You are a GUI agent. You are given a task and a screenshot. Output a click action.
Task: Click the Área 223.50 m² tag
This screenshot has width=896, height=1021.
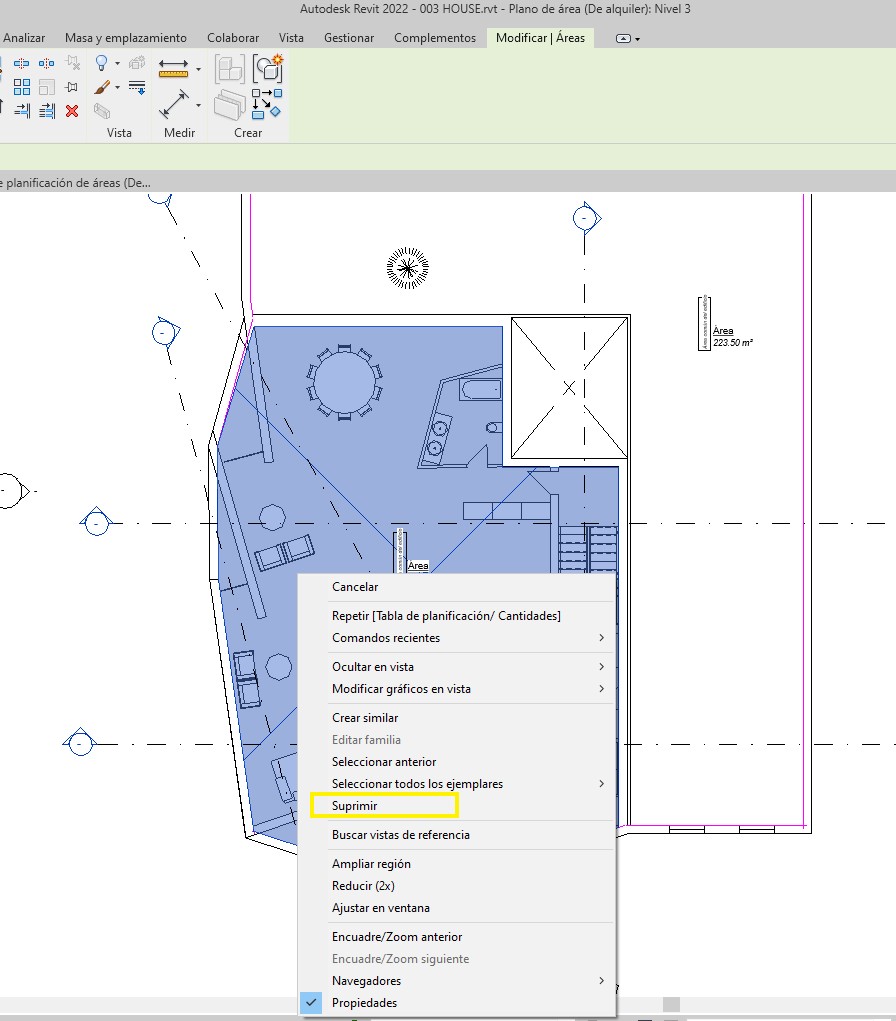731,336
